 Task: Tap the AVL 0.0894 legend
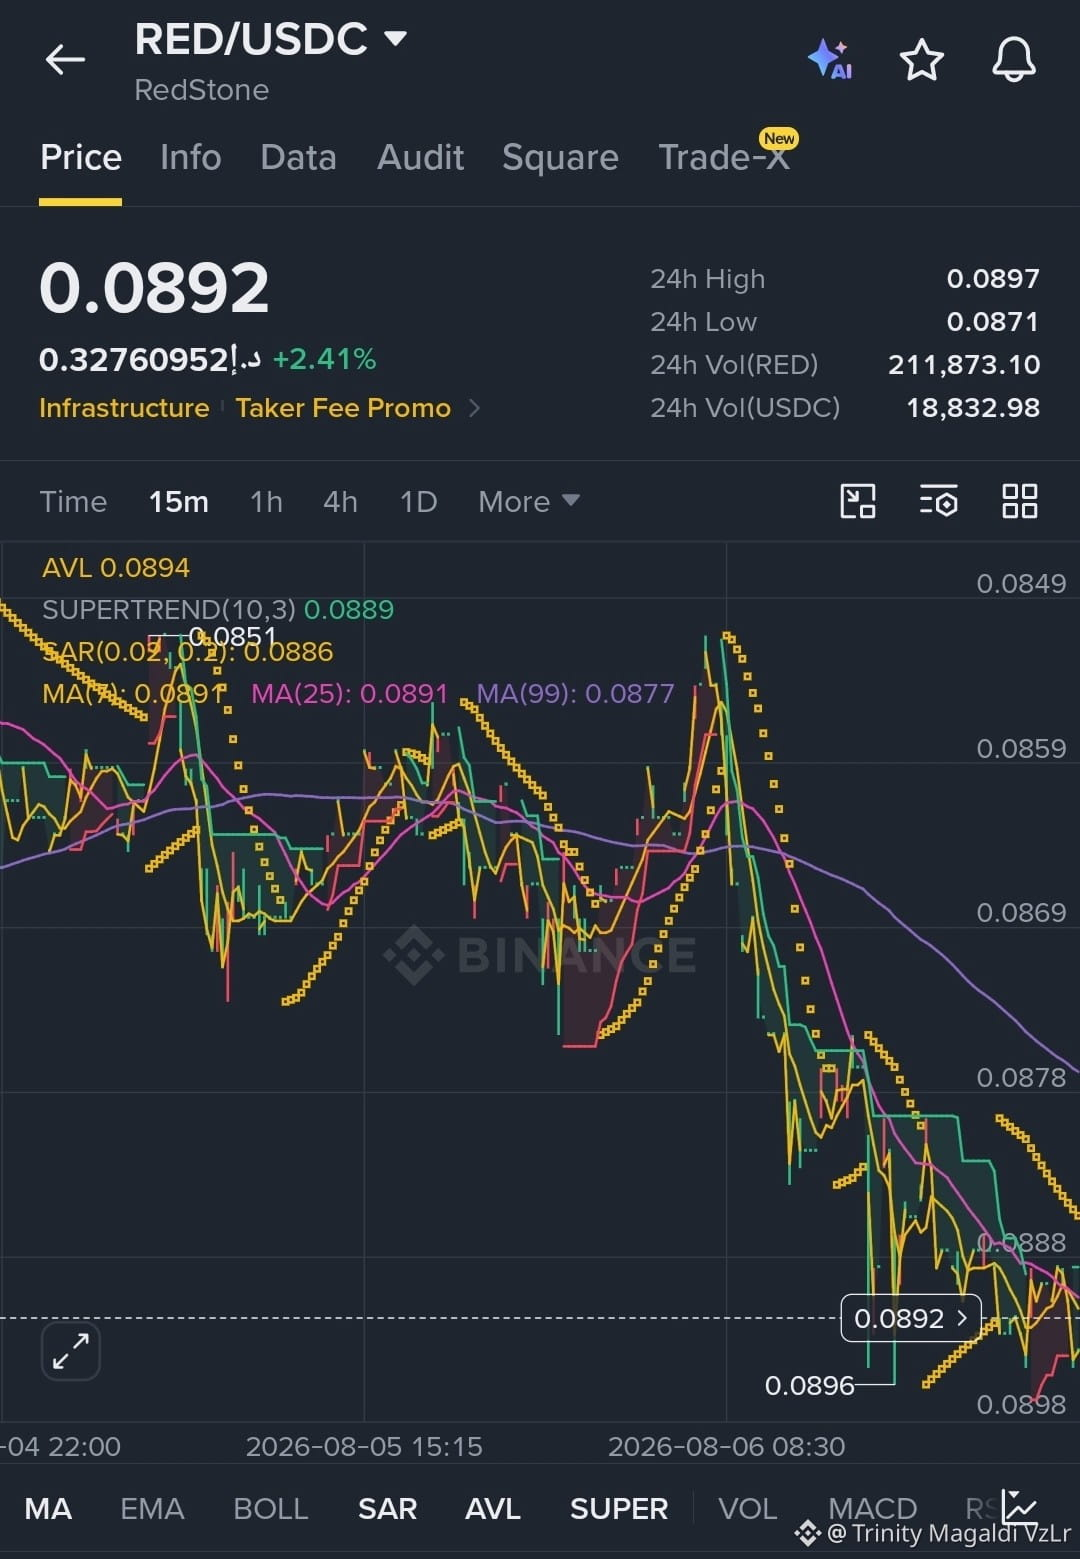coord(116,568)
